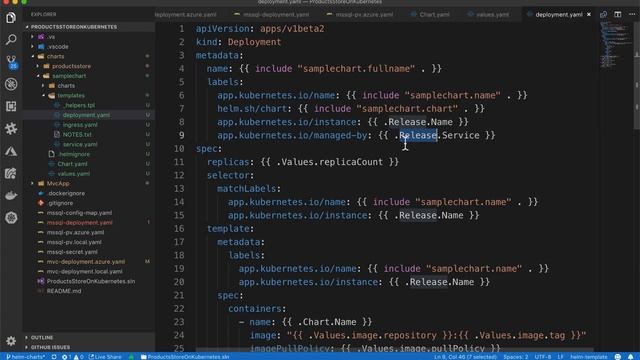Click the split editor icon
Screen dimensions: 640x360
[618, 14]
